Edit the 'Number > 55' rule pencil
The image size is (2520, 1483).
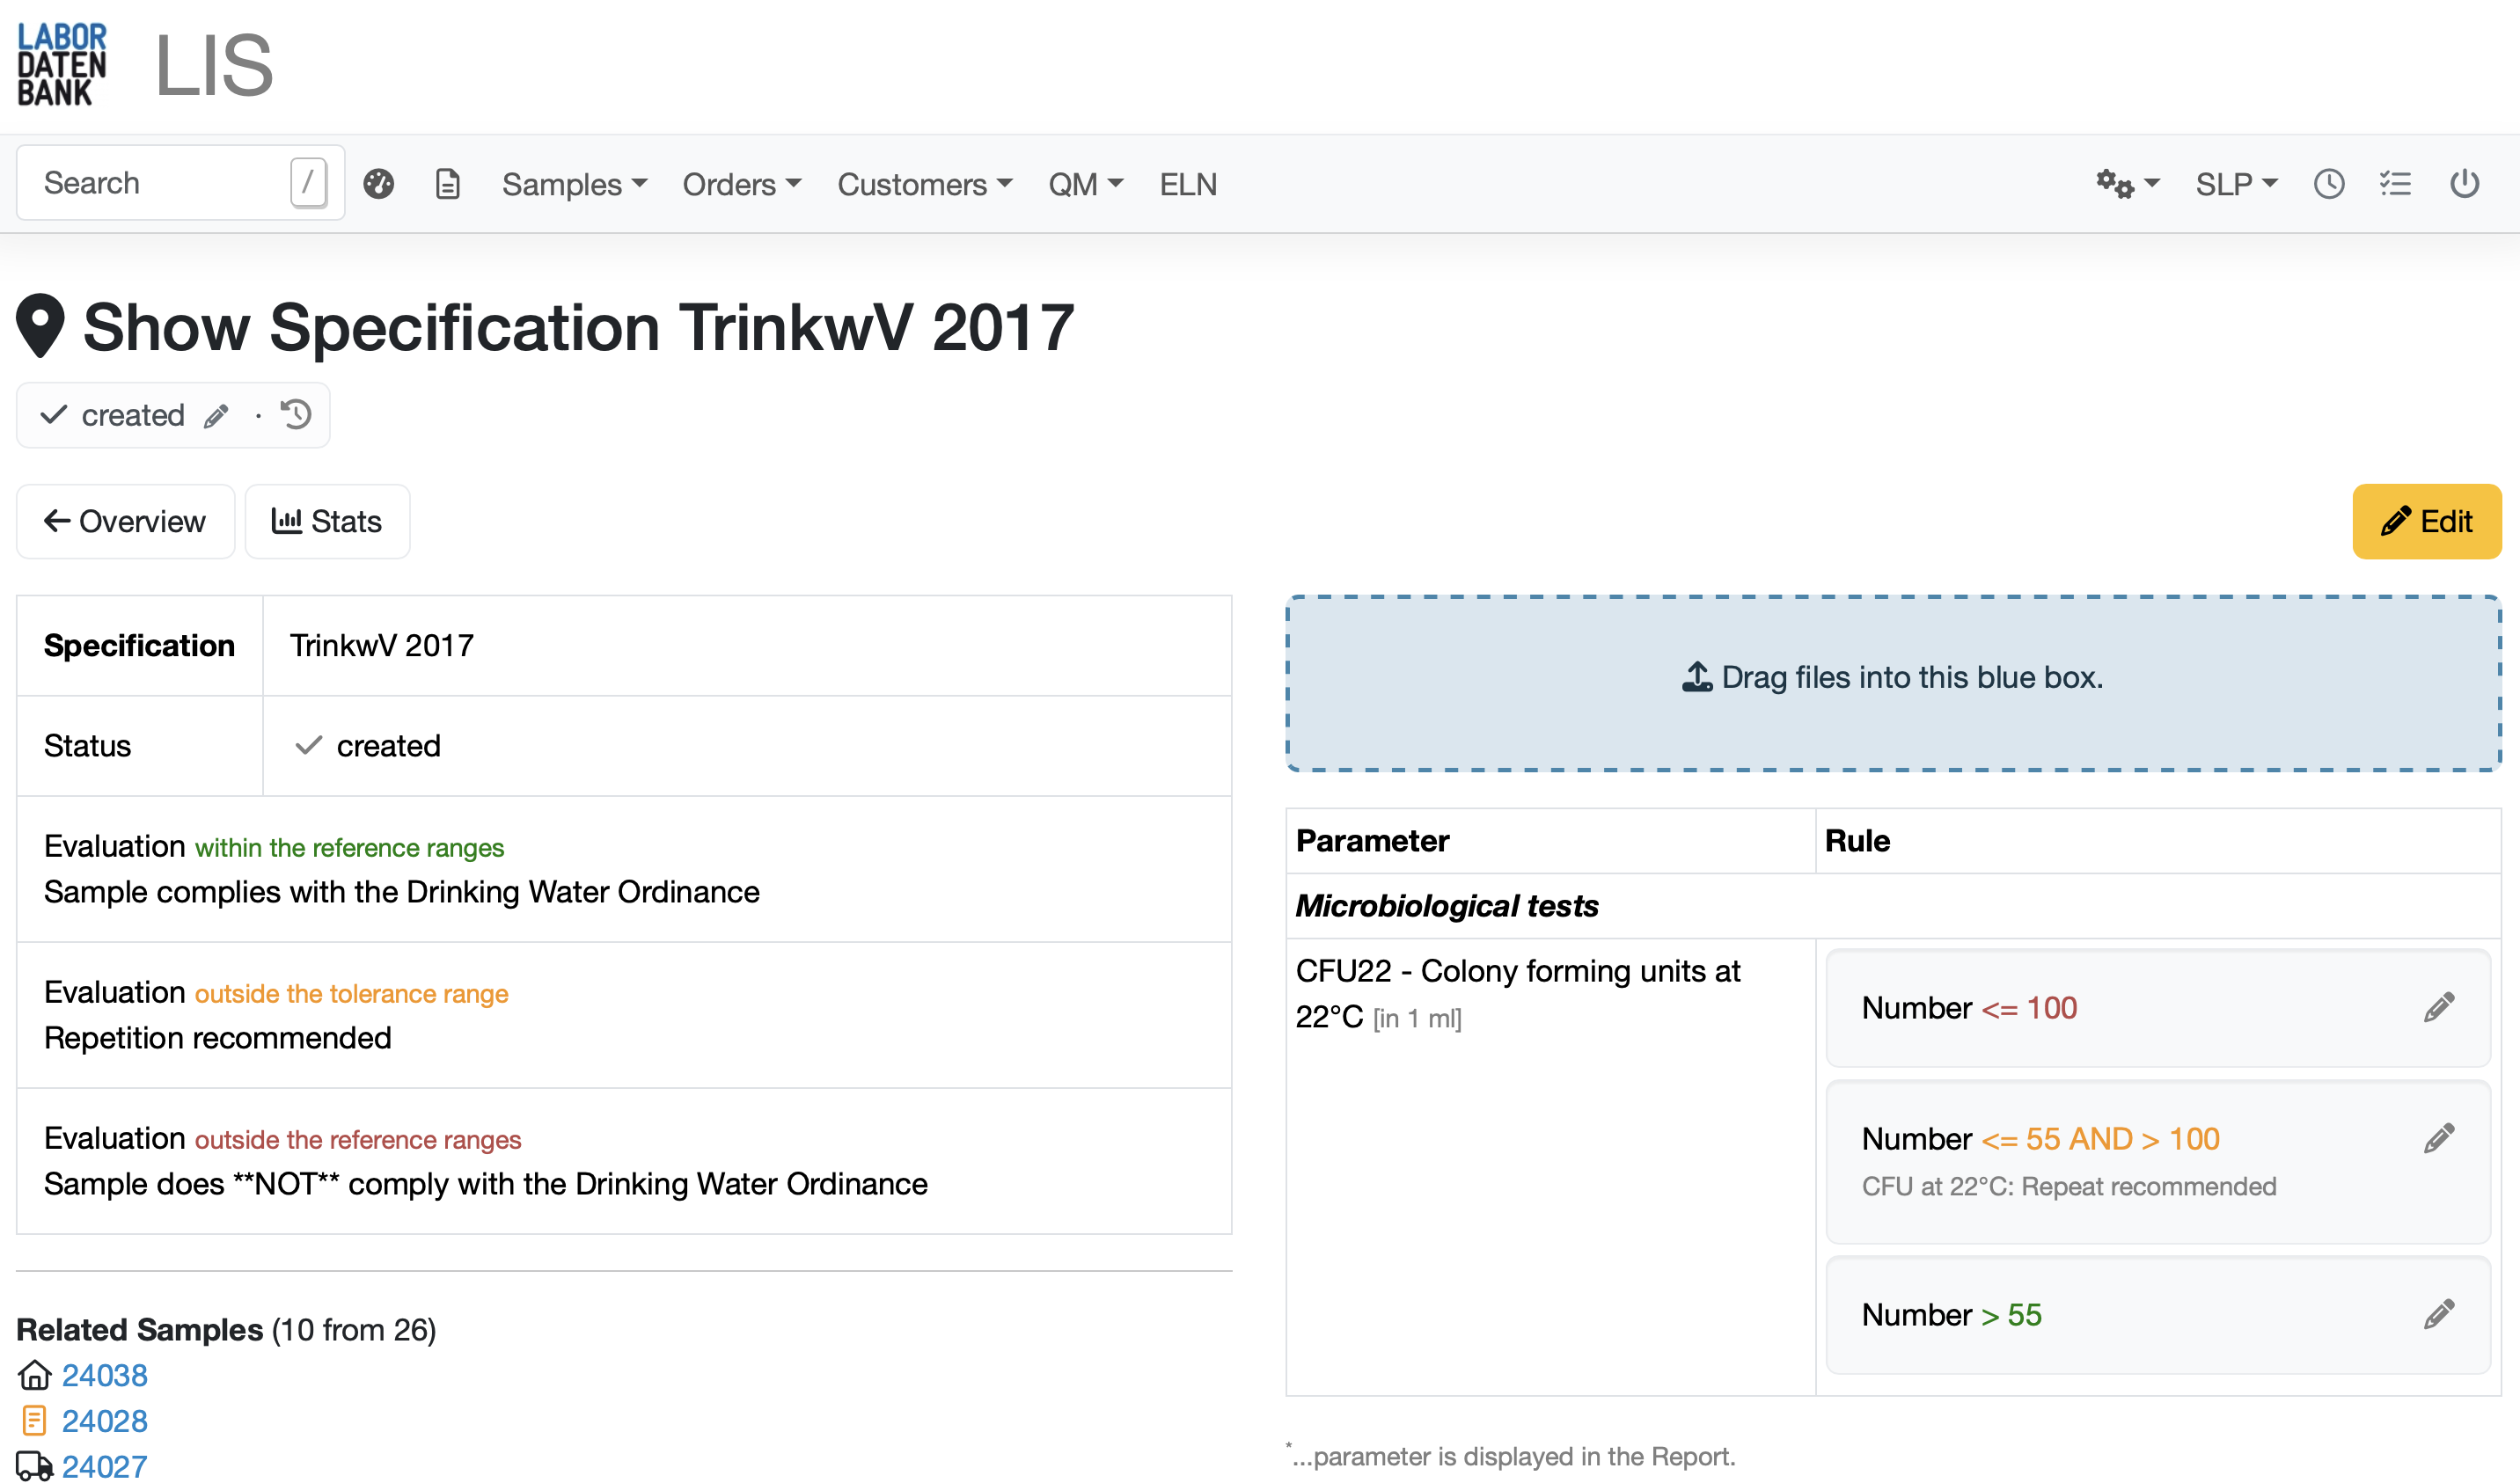click(2438, 1314)
